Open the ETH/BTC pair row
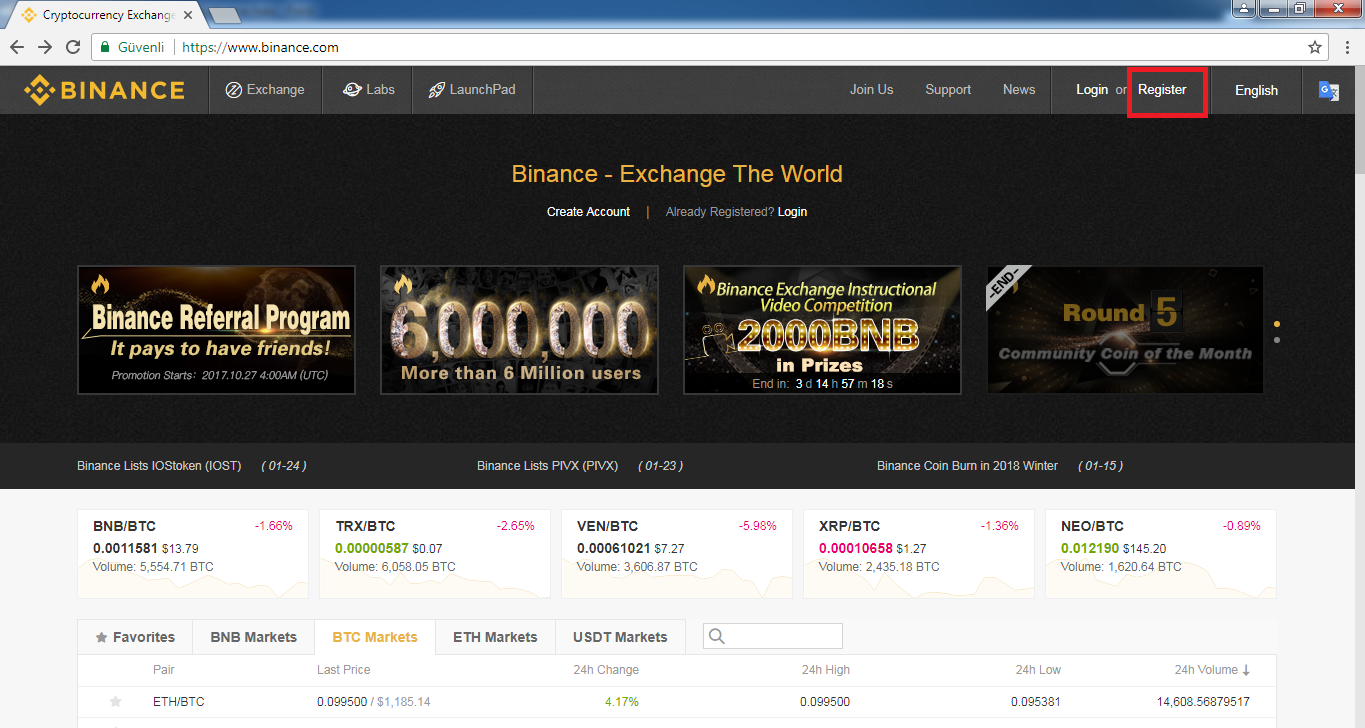The image size is (1365, 728). [x=677, y=702]
